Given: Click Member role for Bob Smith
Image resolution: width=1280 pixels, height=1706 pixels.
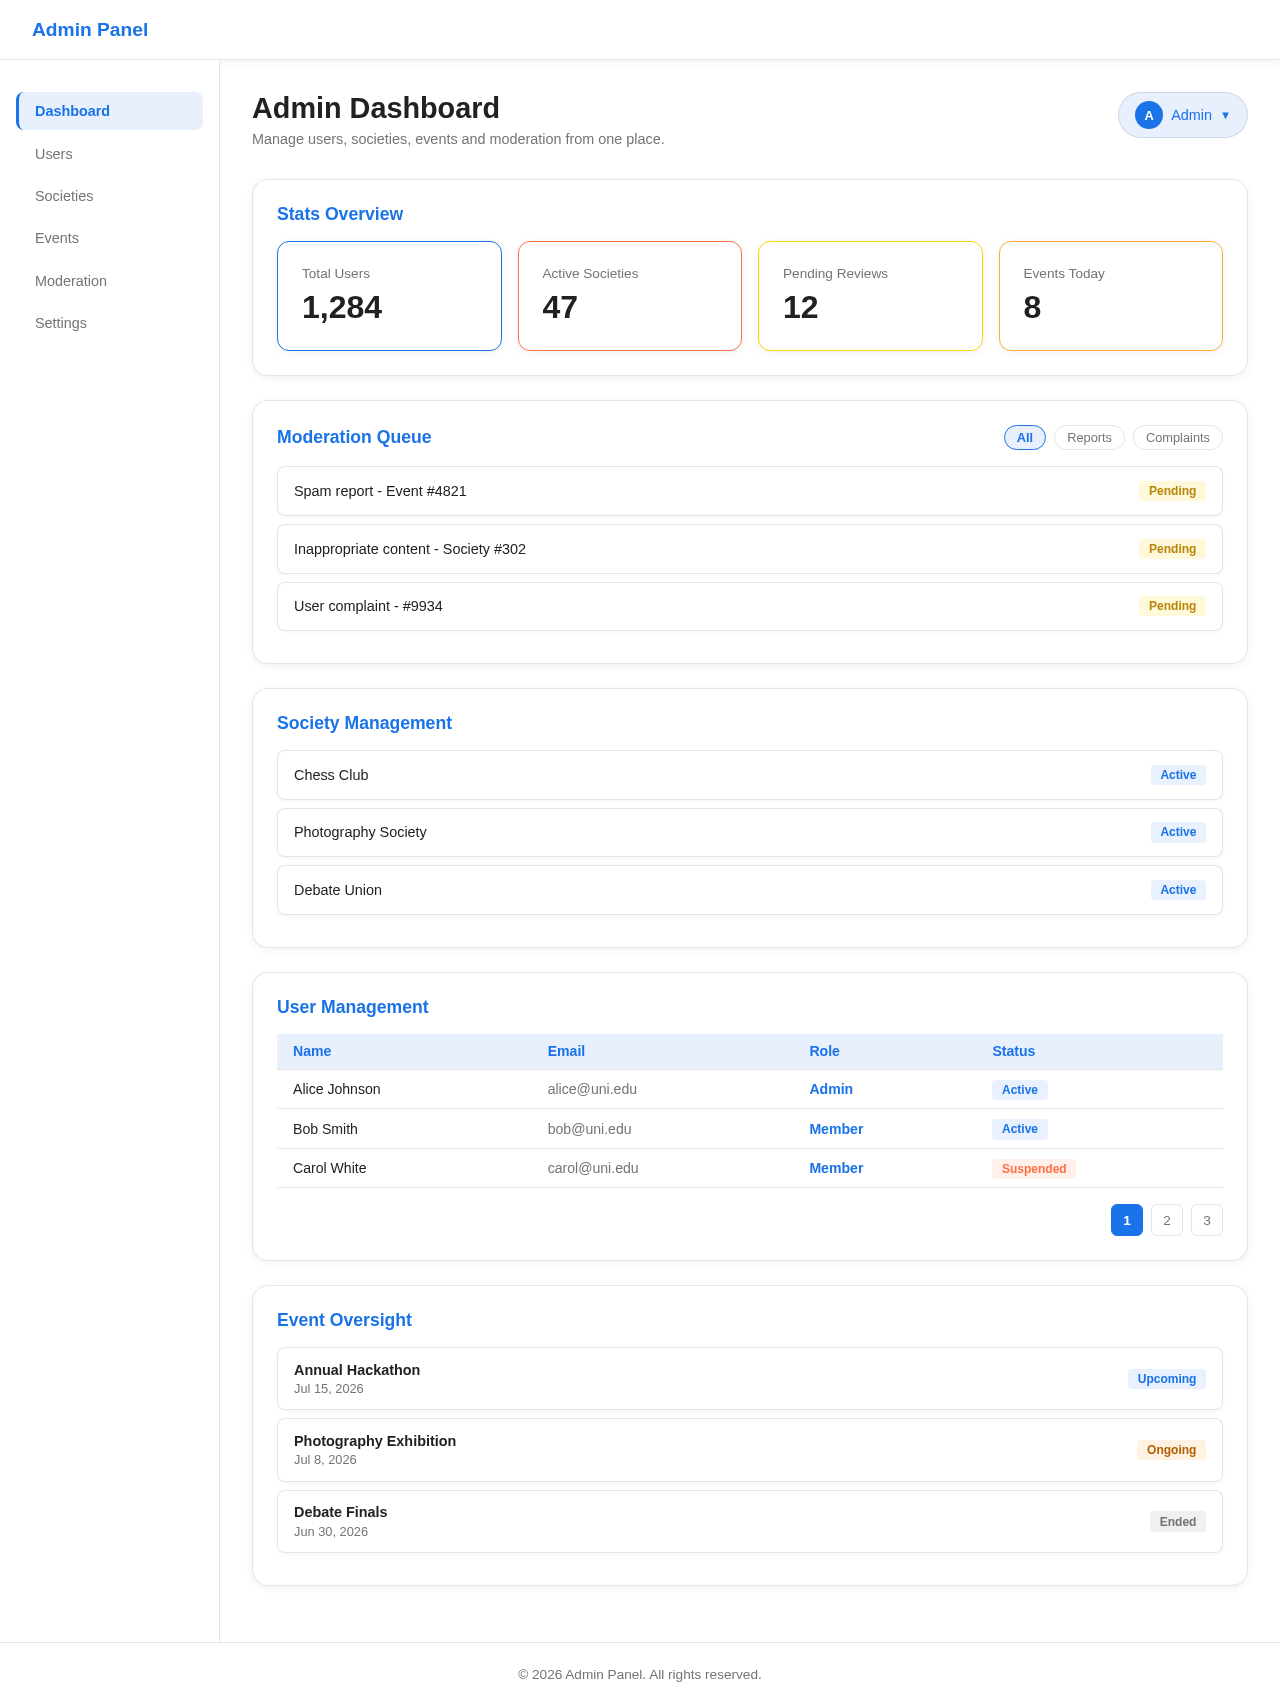Looking at the screenshot, I should coord(836,1129).
